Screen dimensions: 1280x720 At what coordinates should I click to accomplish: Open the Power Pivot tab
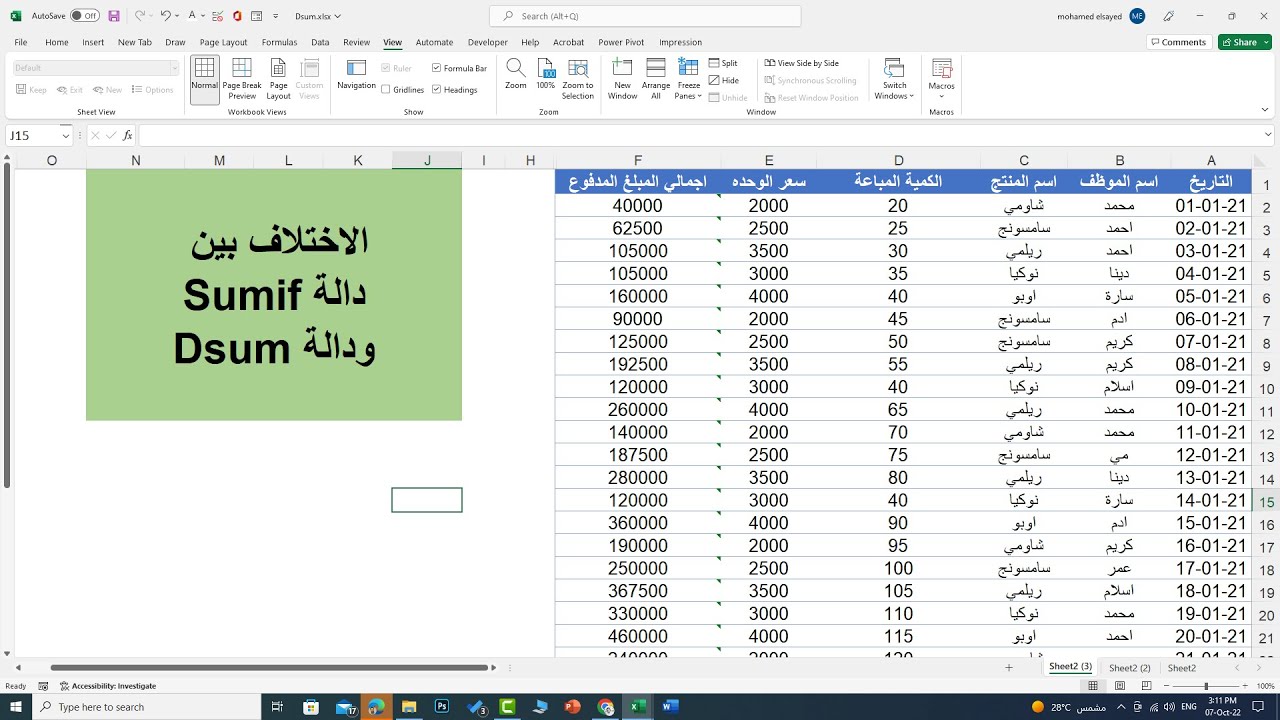pyautogui.click(x=621, y=42)
